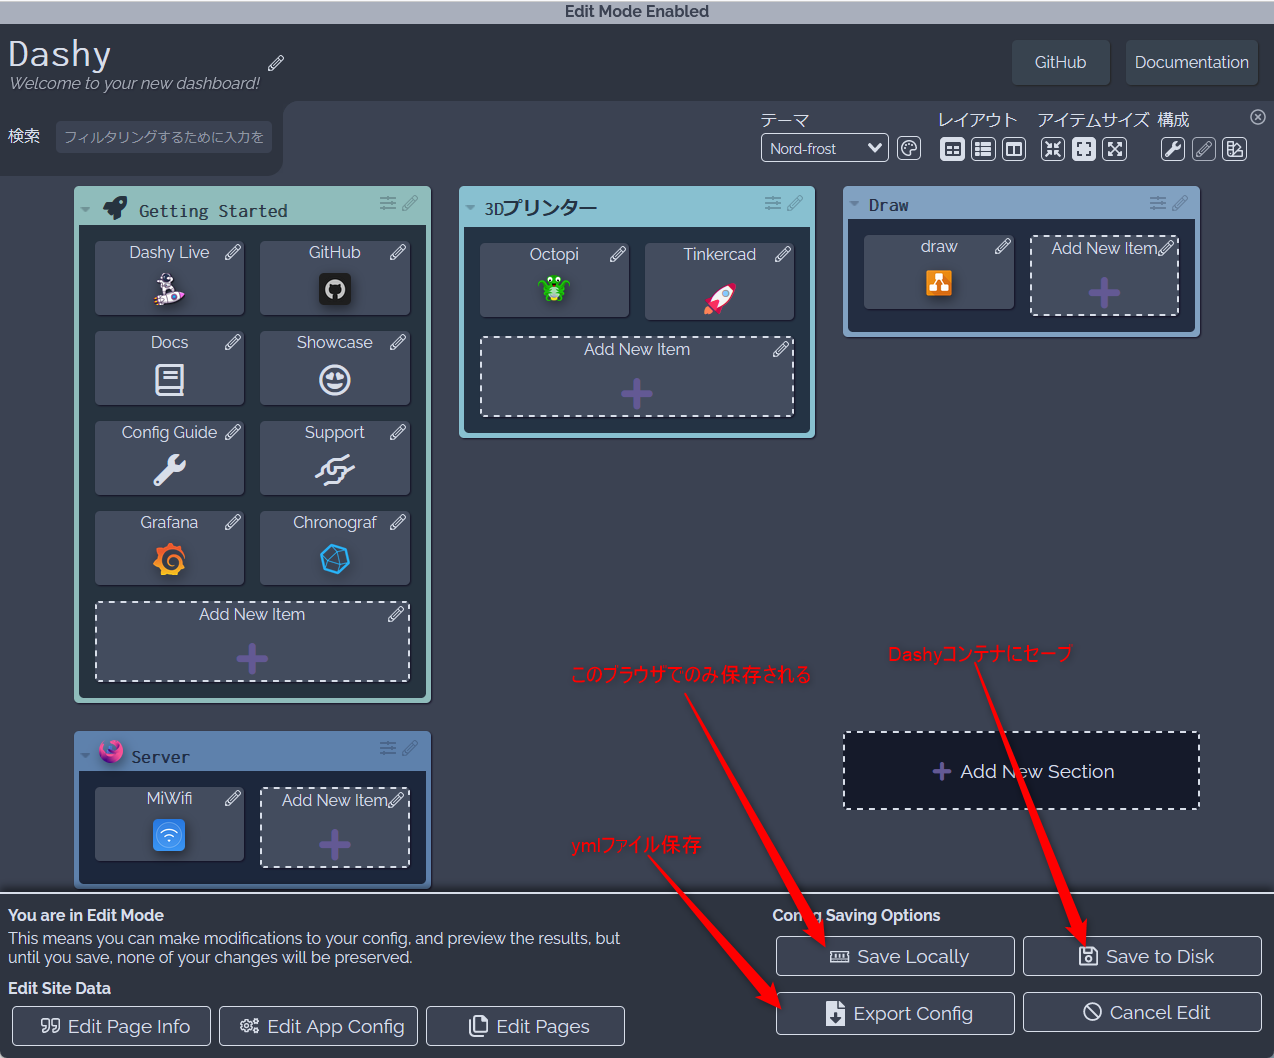This screenshot has width=1274, height=1058.
Task: Focus the 検索 filter input field
Action: (164, 137)
